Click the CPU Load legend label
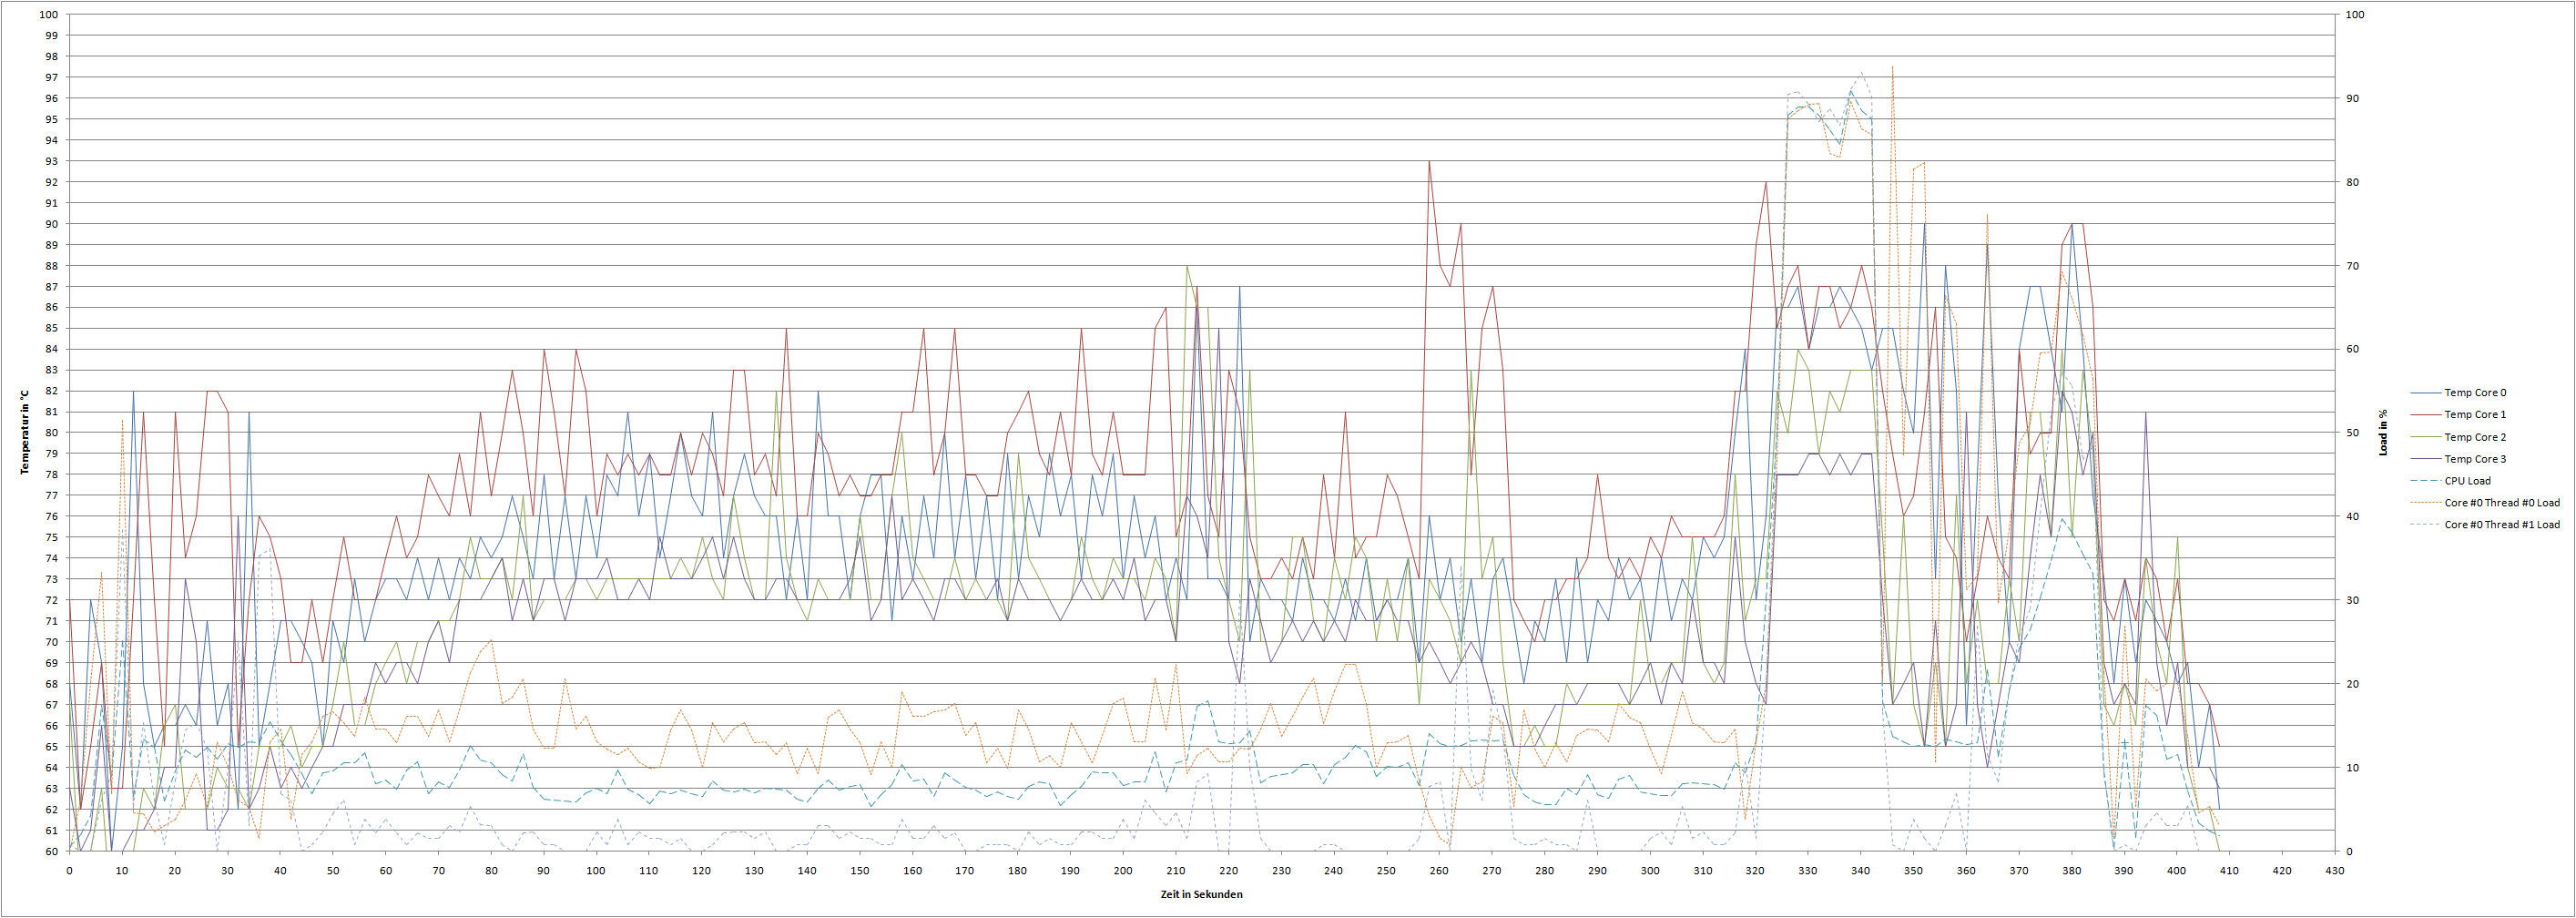 pos(2467,481)
